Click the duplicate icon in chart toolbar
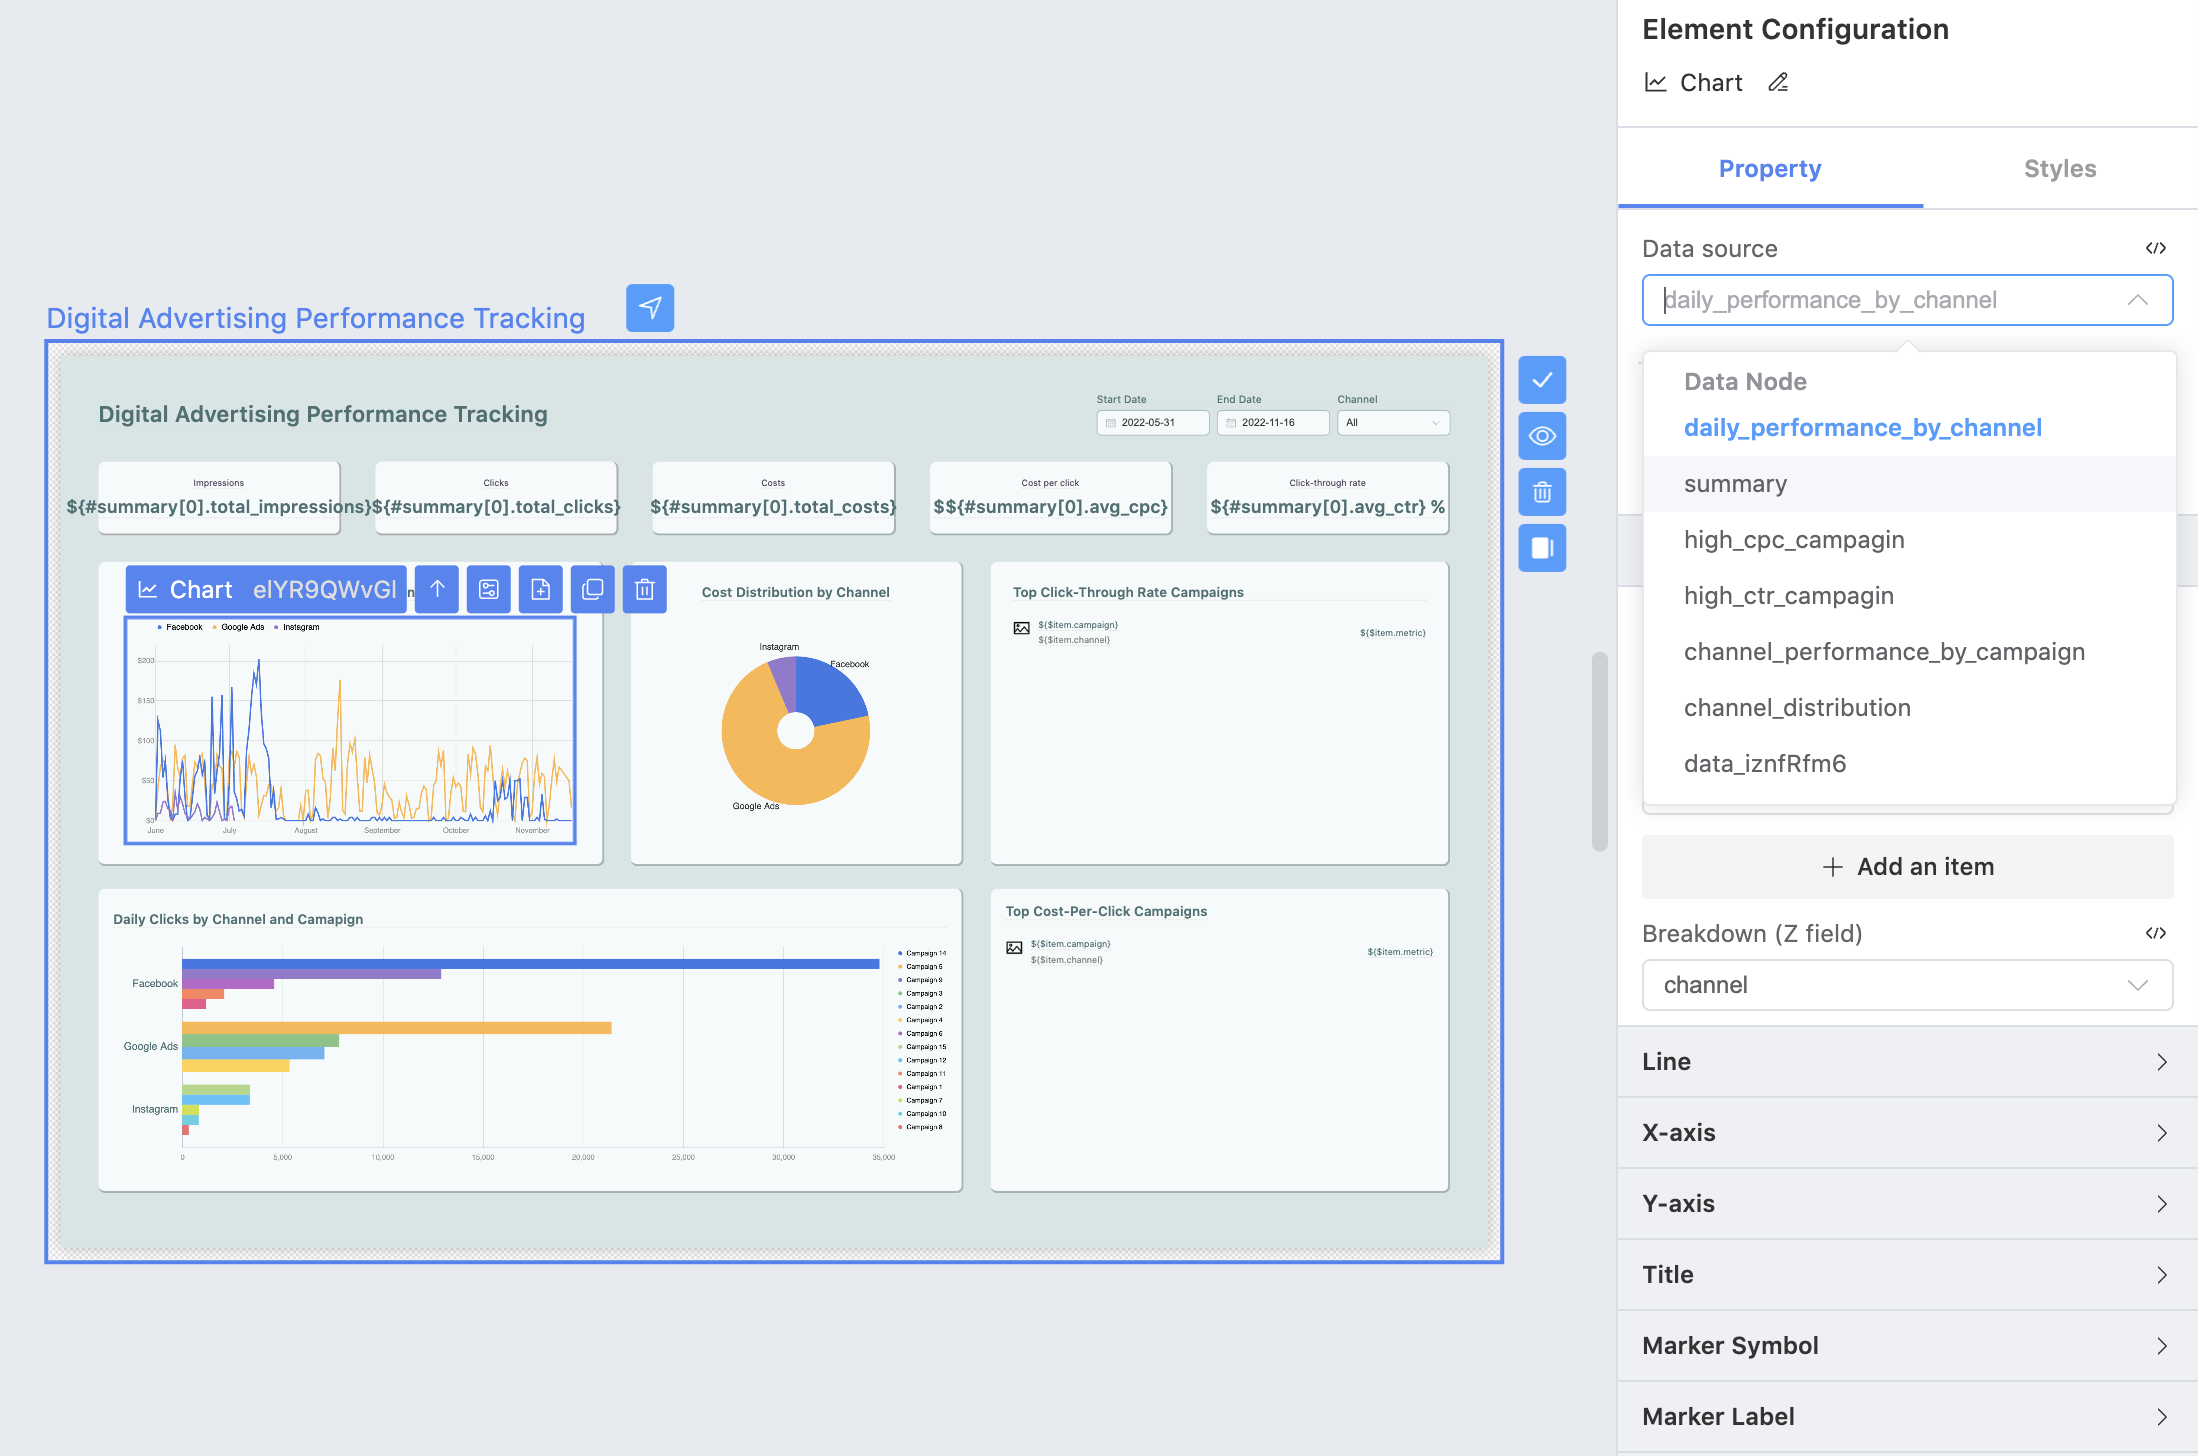The image size is (2198, 1456). point(593,589)
